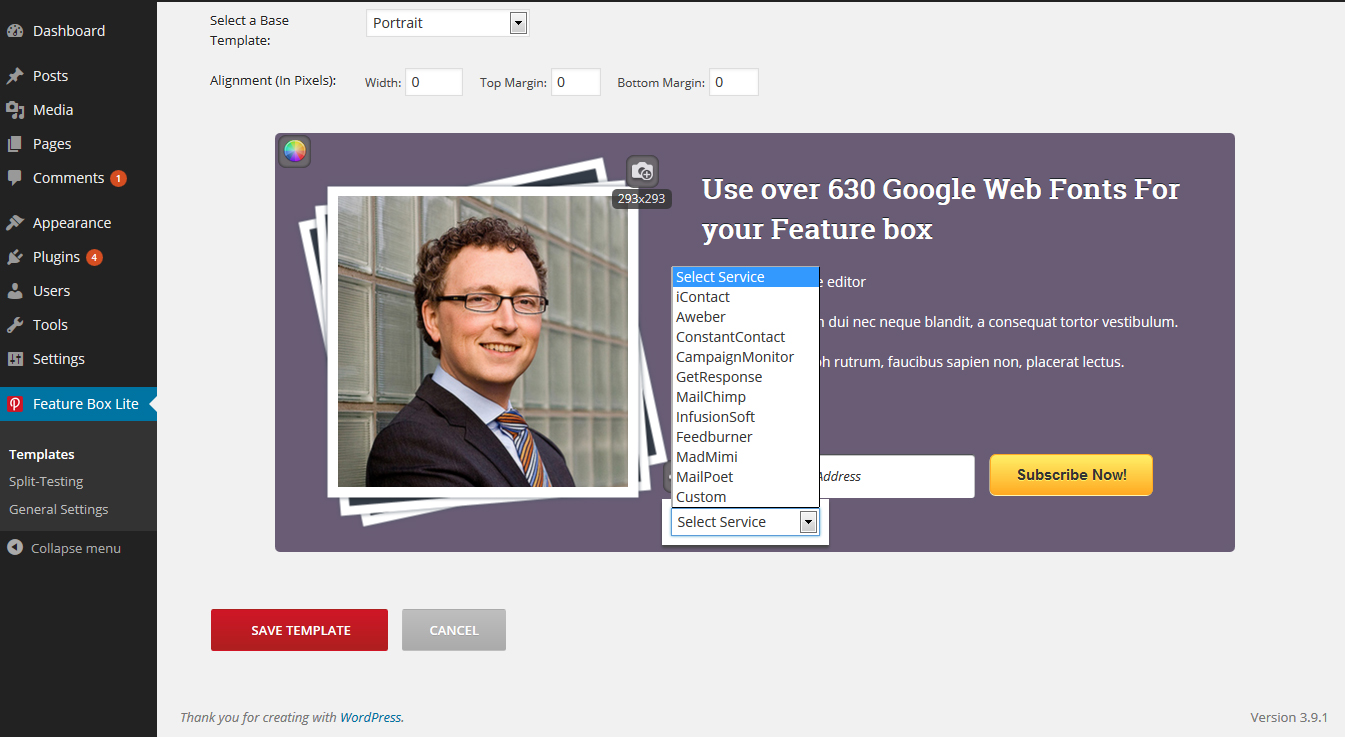The height and width of the screenshot is (740, 1345).
Task: Choose iContact from service list
Action: (745, 297)
